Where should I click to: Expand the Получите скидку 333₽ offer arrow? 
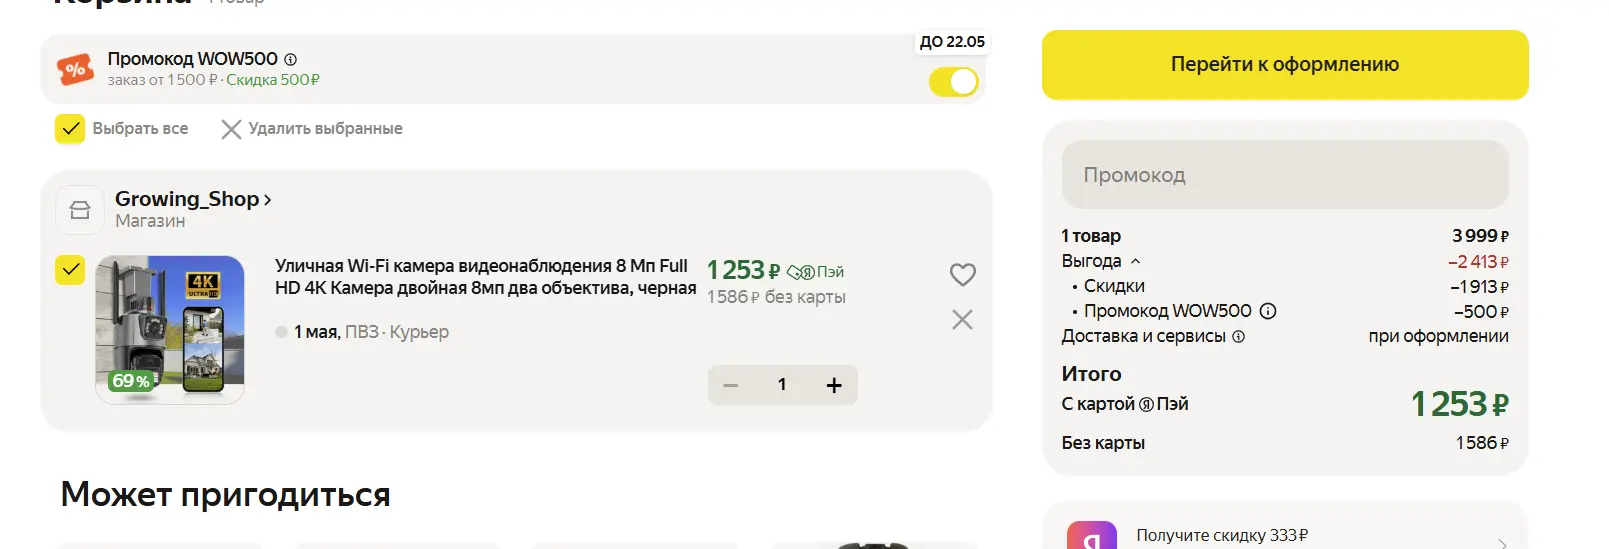(x=1502, y=543)
